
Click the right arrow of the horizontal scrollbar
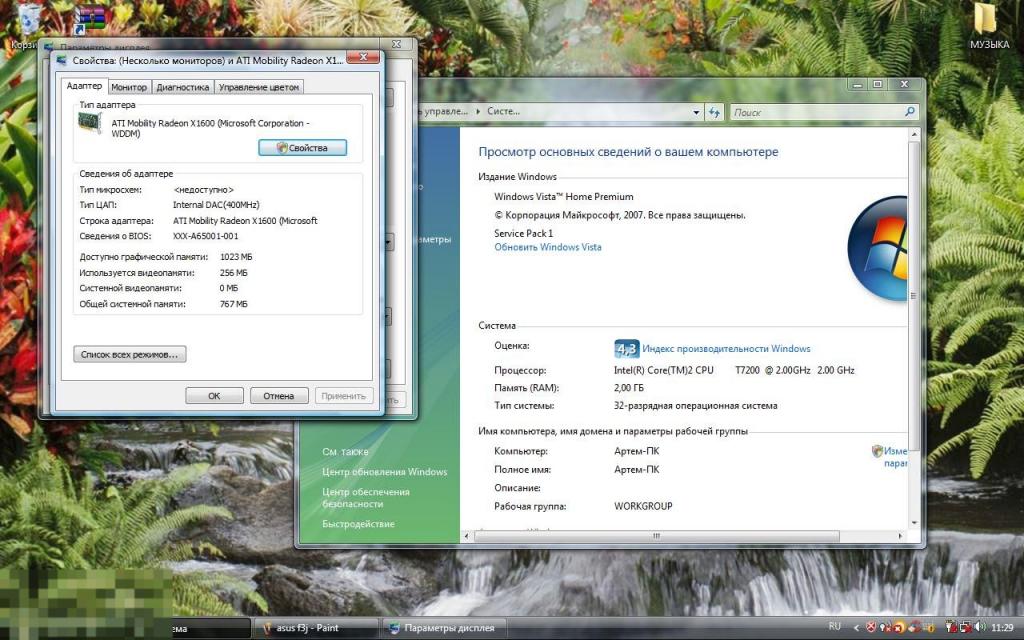901,536
